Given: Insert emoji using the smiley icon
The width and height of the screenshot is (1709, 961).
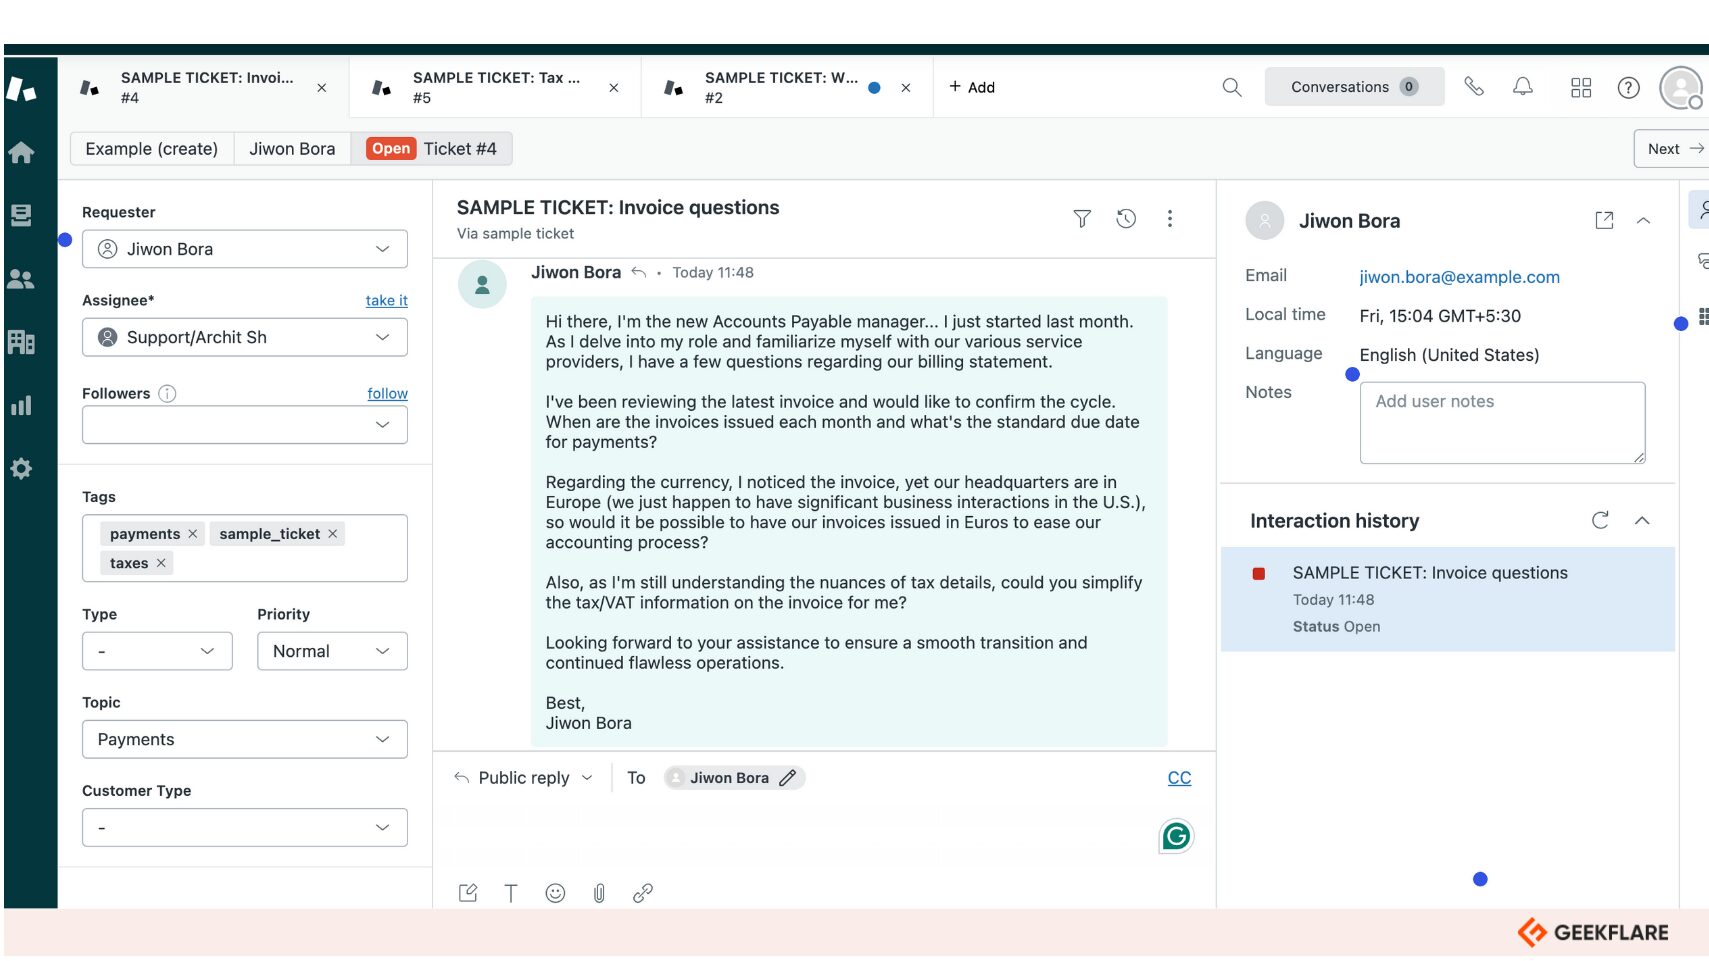Looking at the screenshot, I should (x=555, y=893).
